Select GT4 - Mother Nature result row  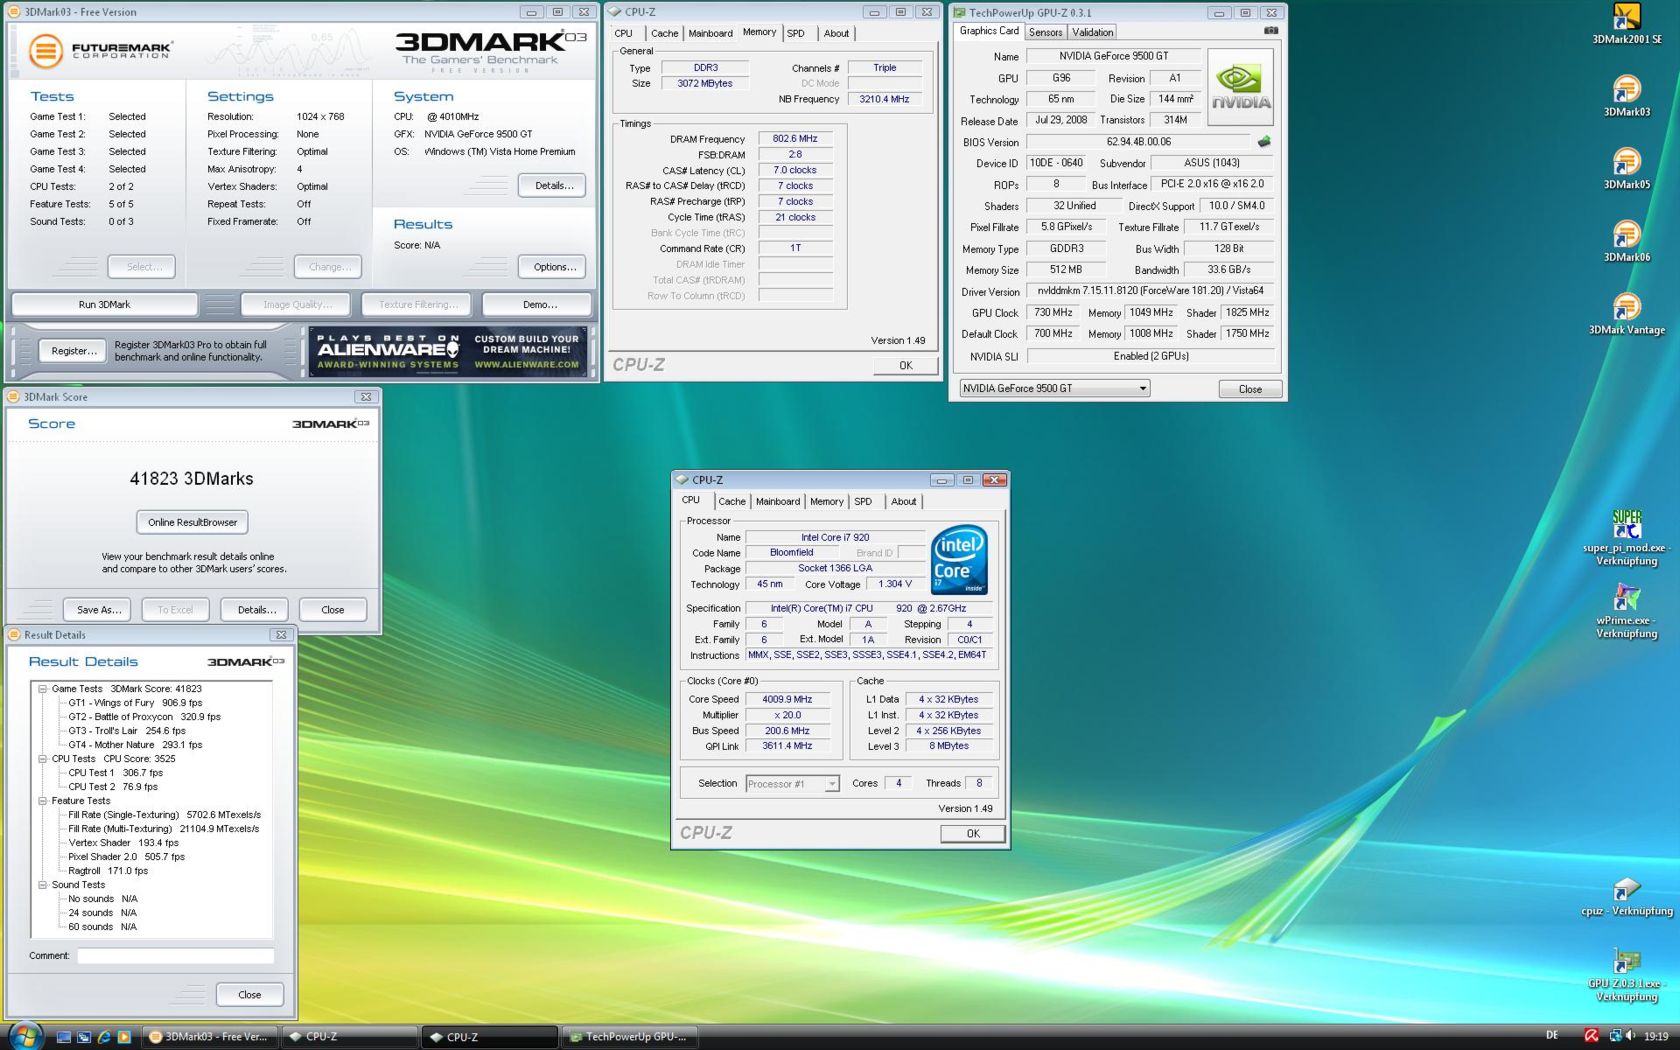click(135, 745)
